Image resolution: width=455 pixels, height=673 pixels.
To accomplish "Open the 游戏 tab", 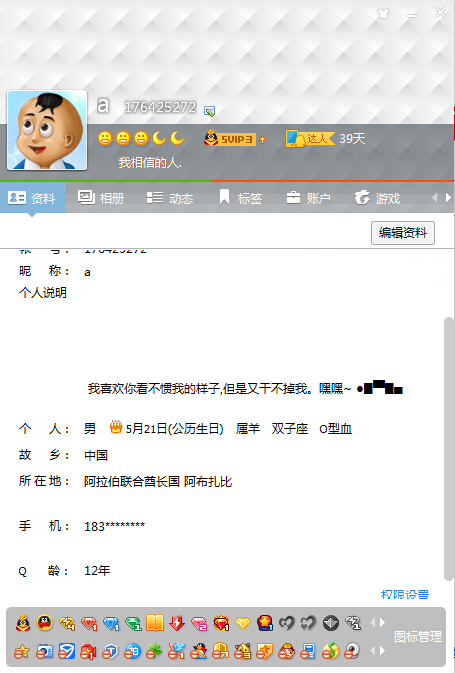I will coord(377,198).
